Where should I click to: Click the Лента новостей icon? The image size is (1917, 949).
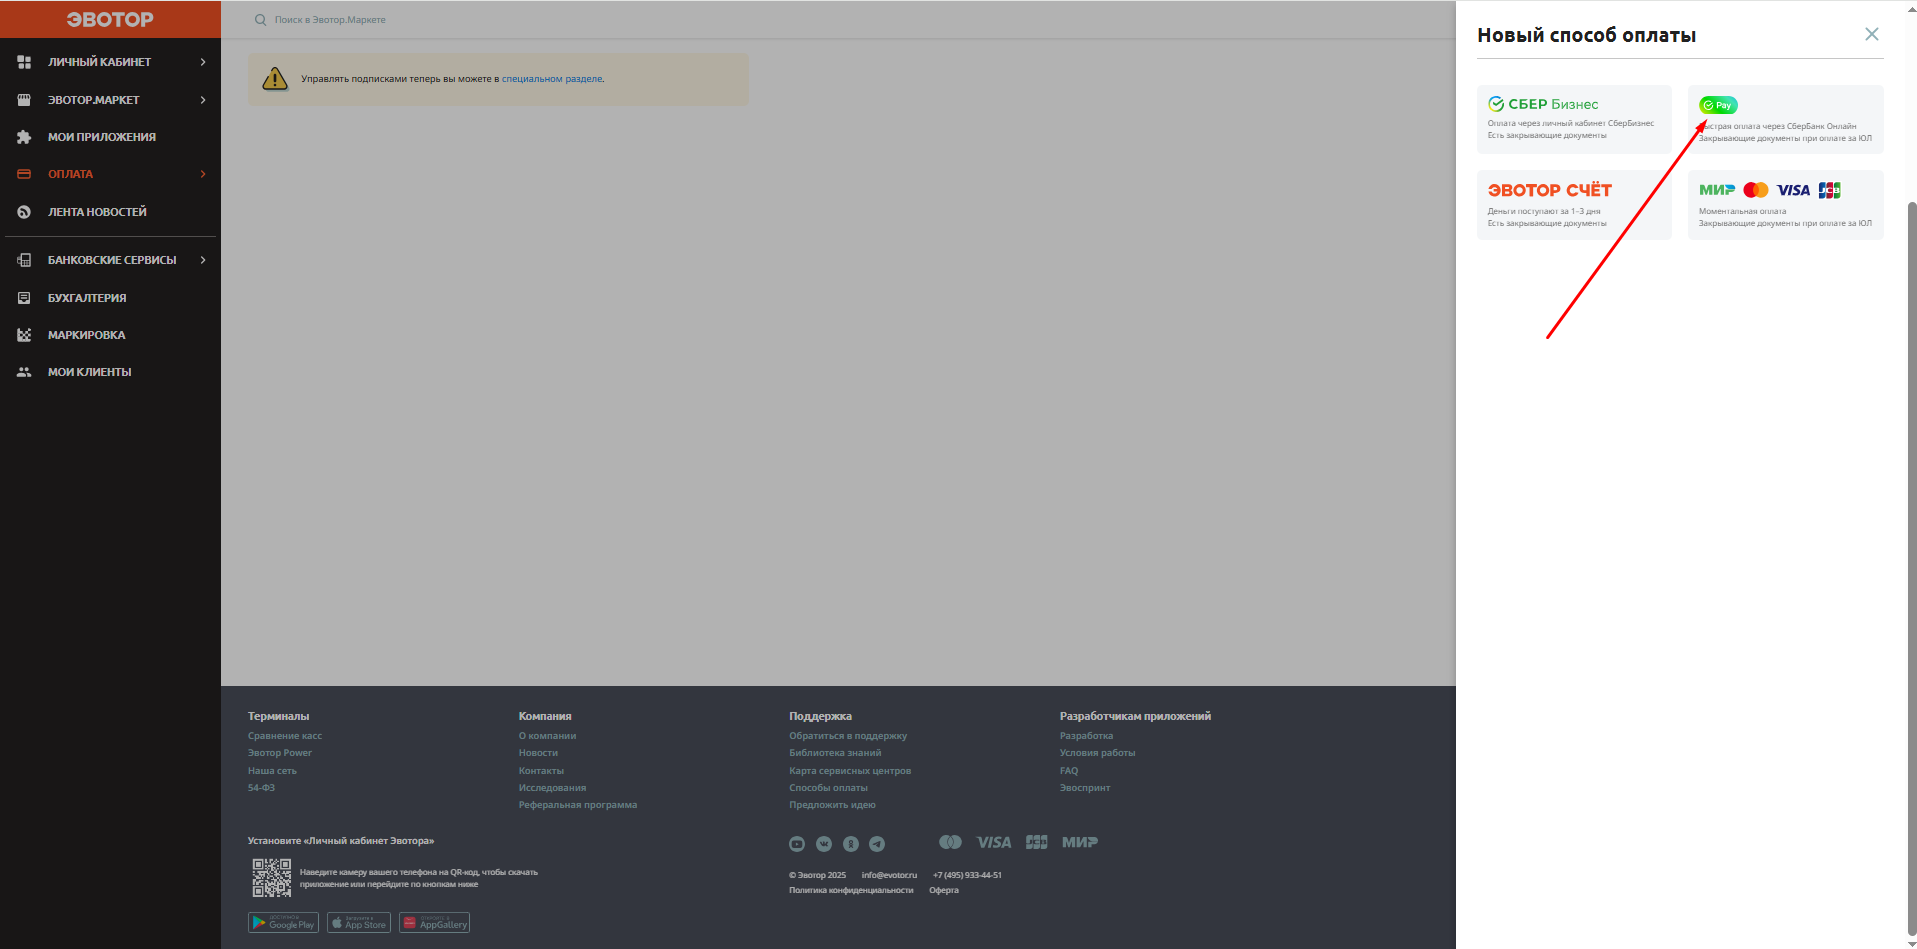pyautogui.click(x=24, y=212)
